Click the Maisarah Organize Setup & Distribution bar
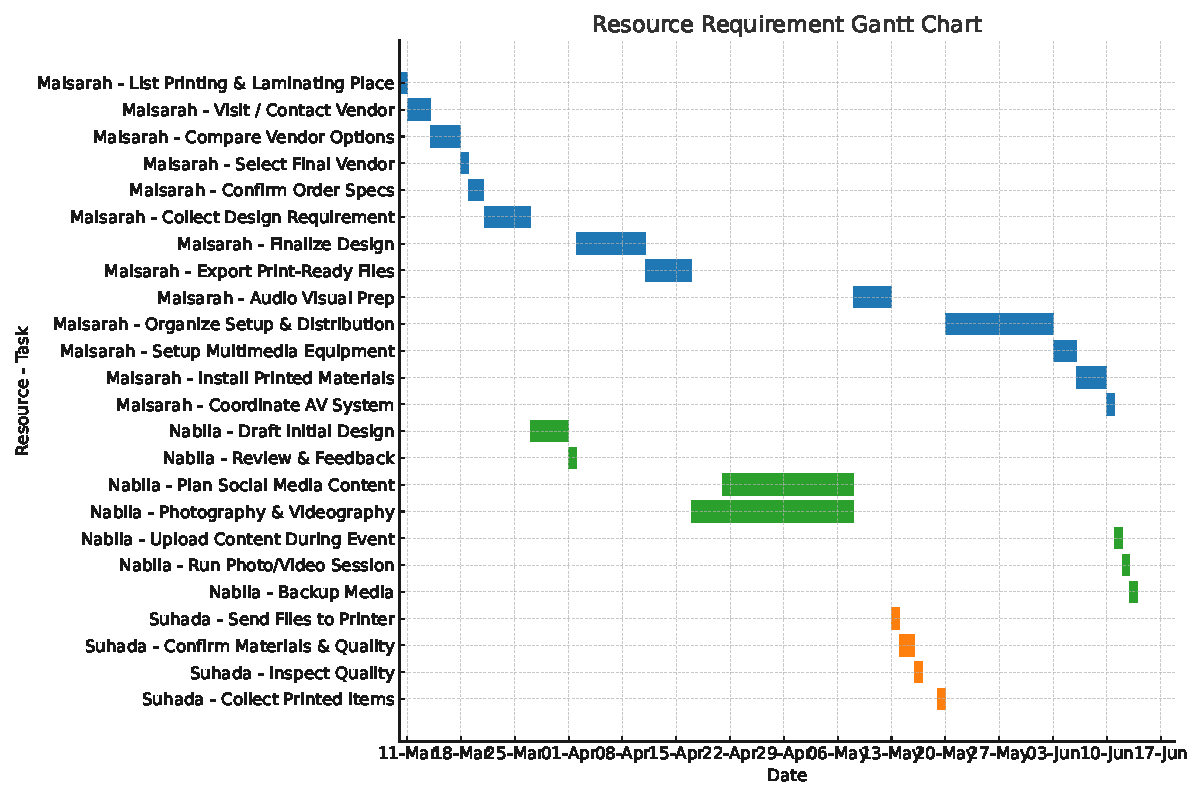 (x=999, y=324)
